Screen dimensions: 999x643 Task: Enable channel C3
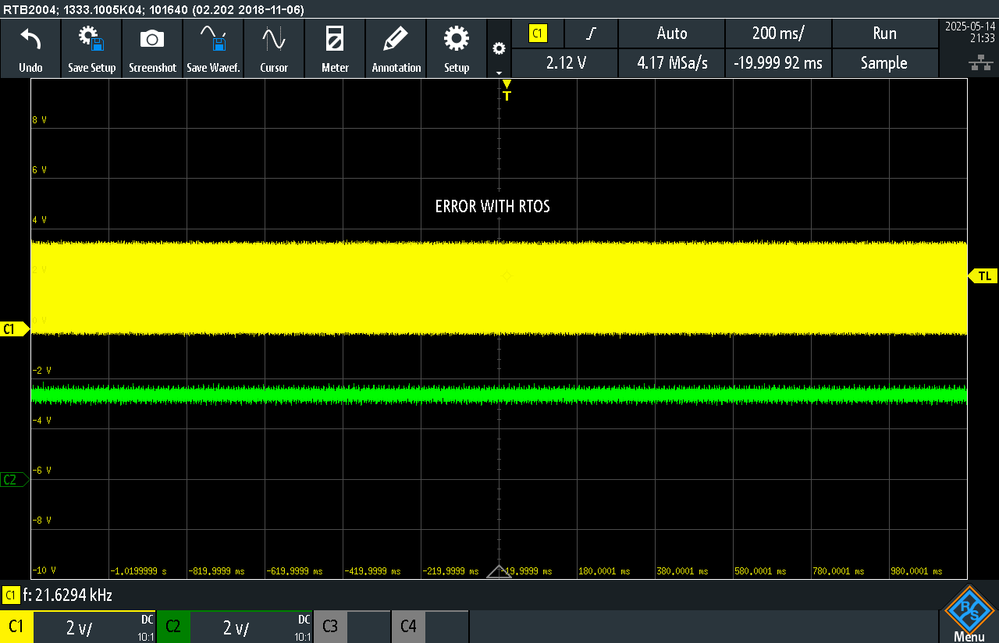330,626
